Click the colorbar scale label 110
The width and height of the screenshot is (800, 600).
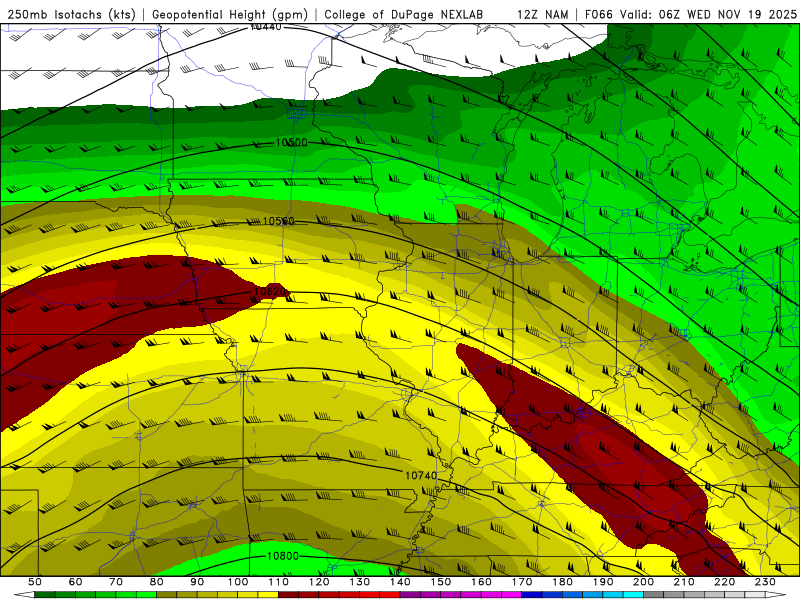point(279,582)
